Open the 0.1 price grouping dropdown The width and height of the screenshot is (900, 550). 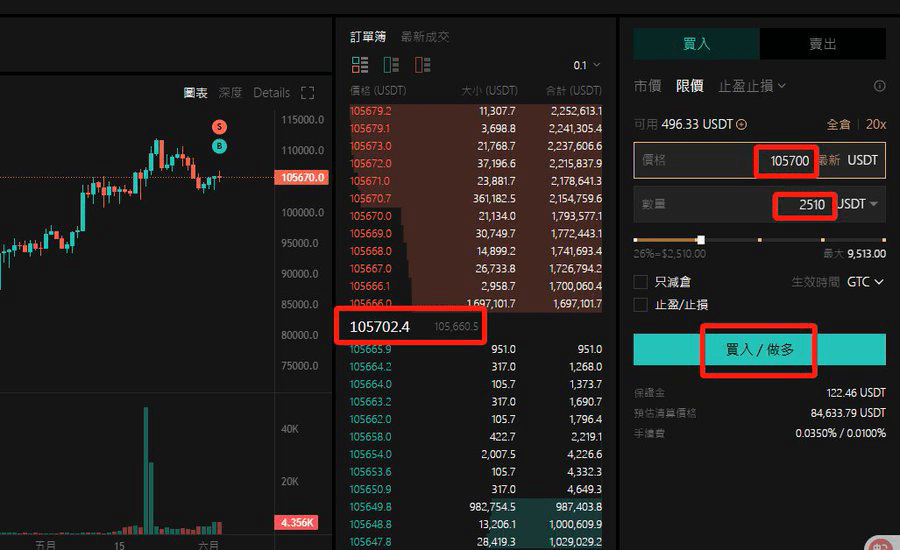587,65
